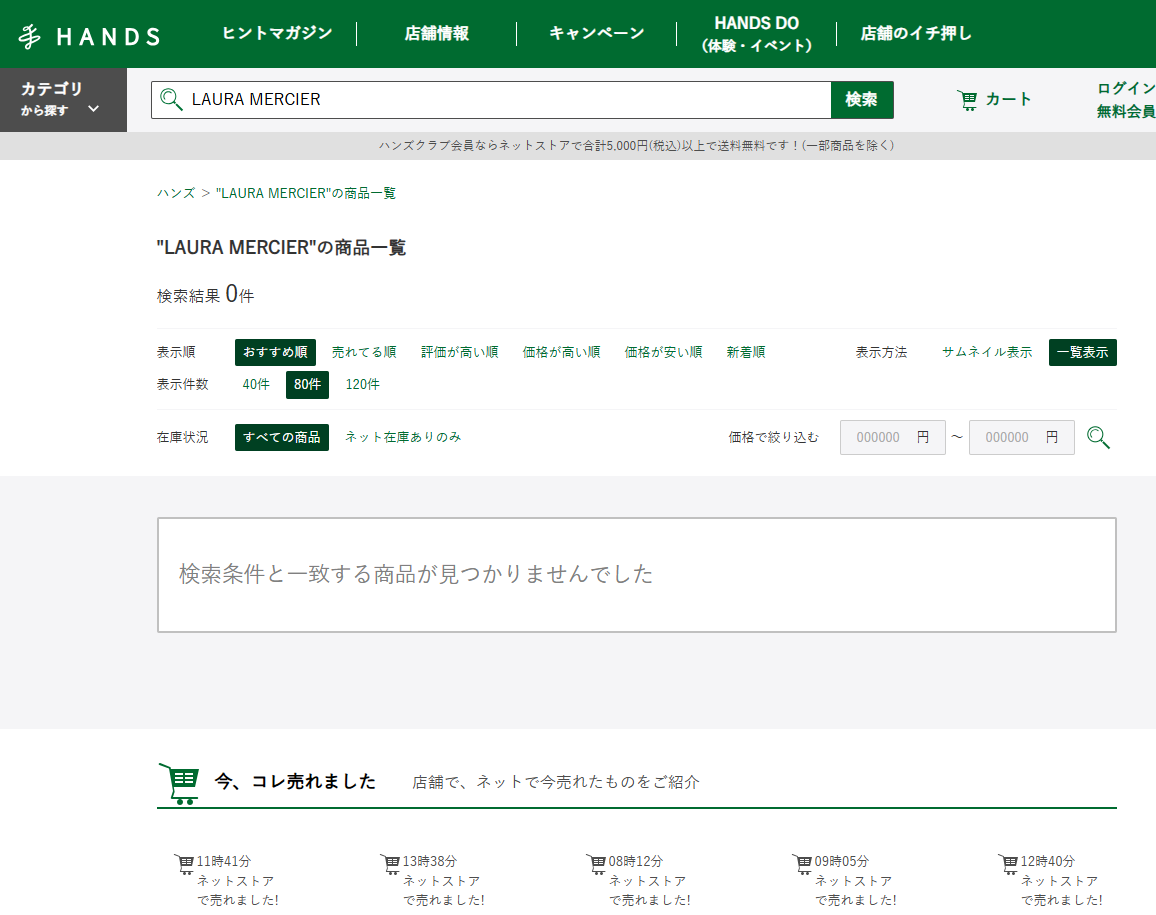Click the 13時38分 ネットストアで売れました entry
Viewport: 1156px width, 915px height.
[x=434, y=880]
